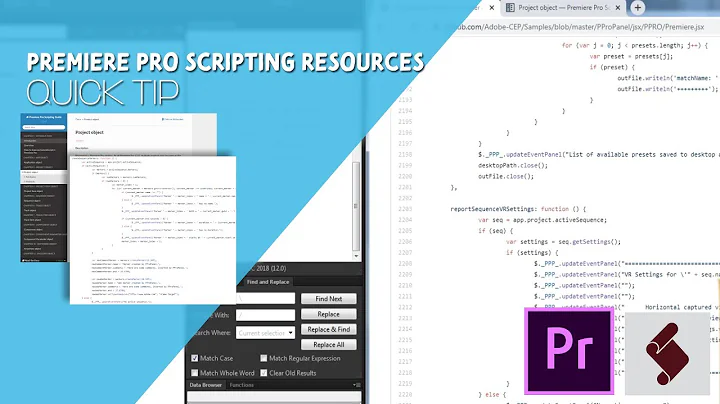Click line number 2198 in GitHub gutter
This screenshot has width=720, height=404.
coord(405,154)
